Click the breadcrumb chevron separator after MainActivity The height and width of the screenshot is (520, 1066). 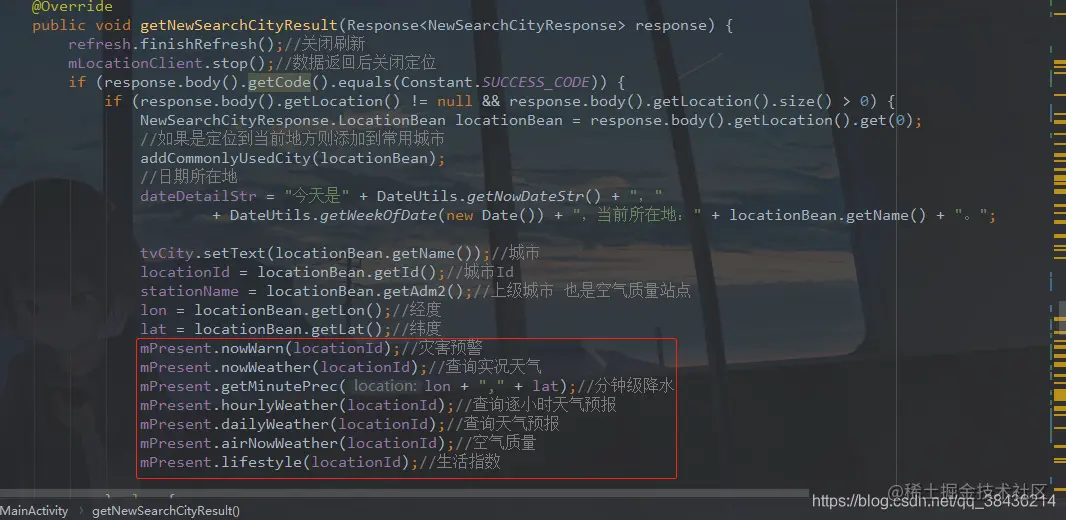80,510
